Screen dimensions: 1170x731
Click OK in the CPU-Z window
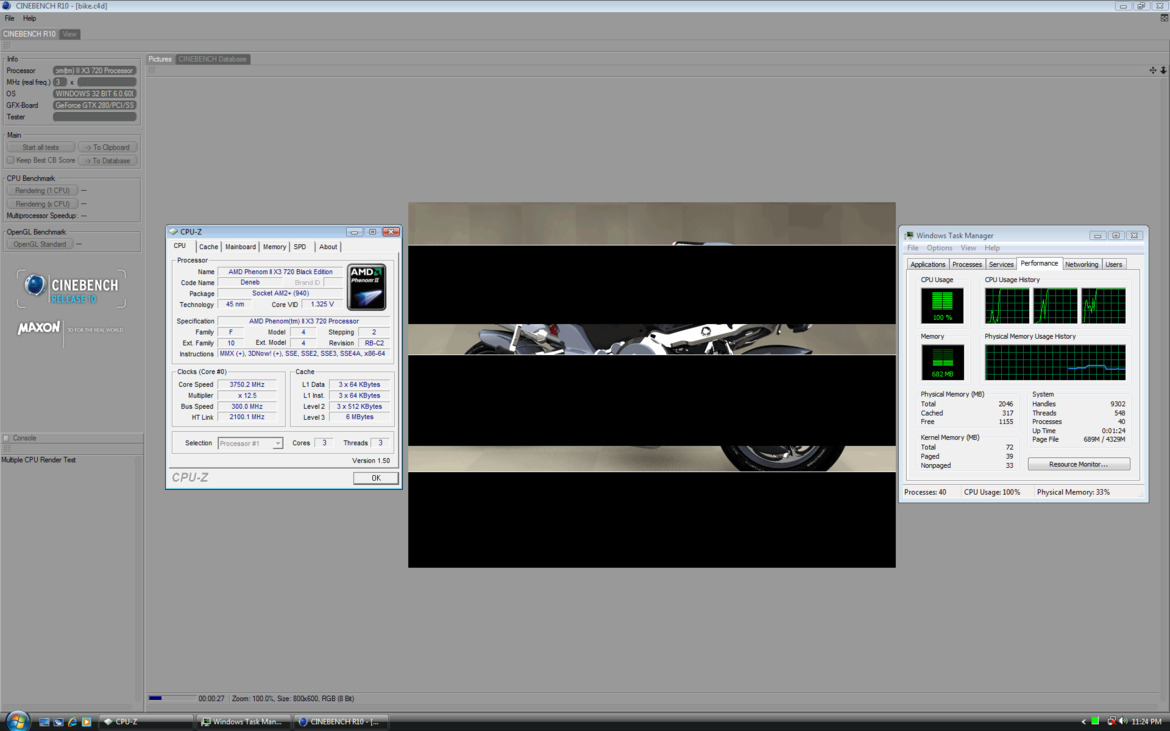click(375, 478)
